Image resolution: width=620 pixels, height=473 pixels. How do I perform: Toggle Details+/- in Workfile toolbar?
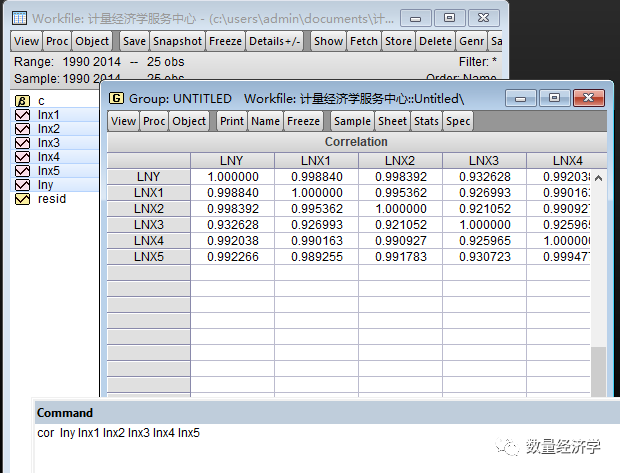pyautogui.click(x=274, y=41)
